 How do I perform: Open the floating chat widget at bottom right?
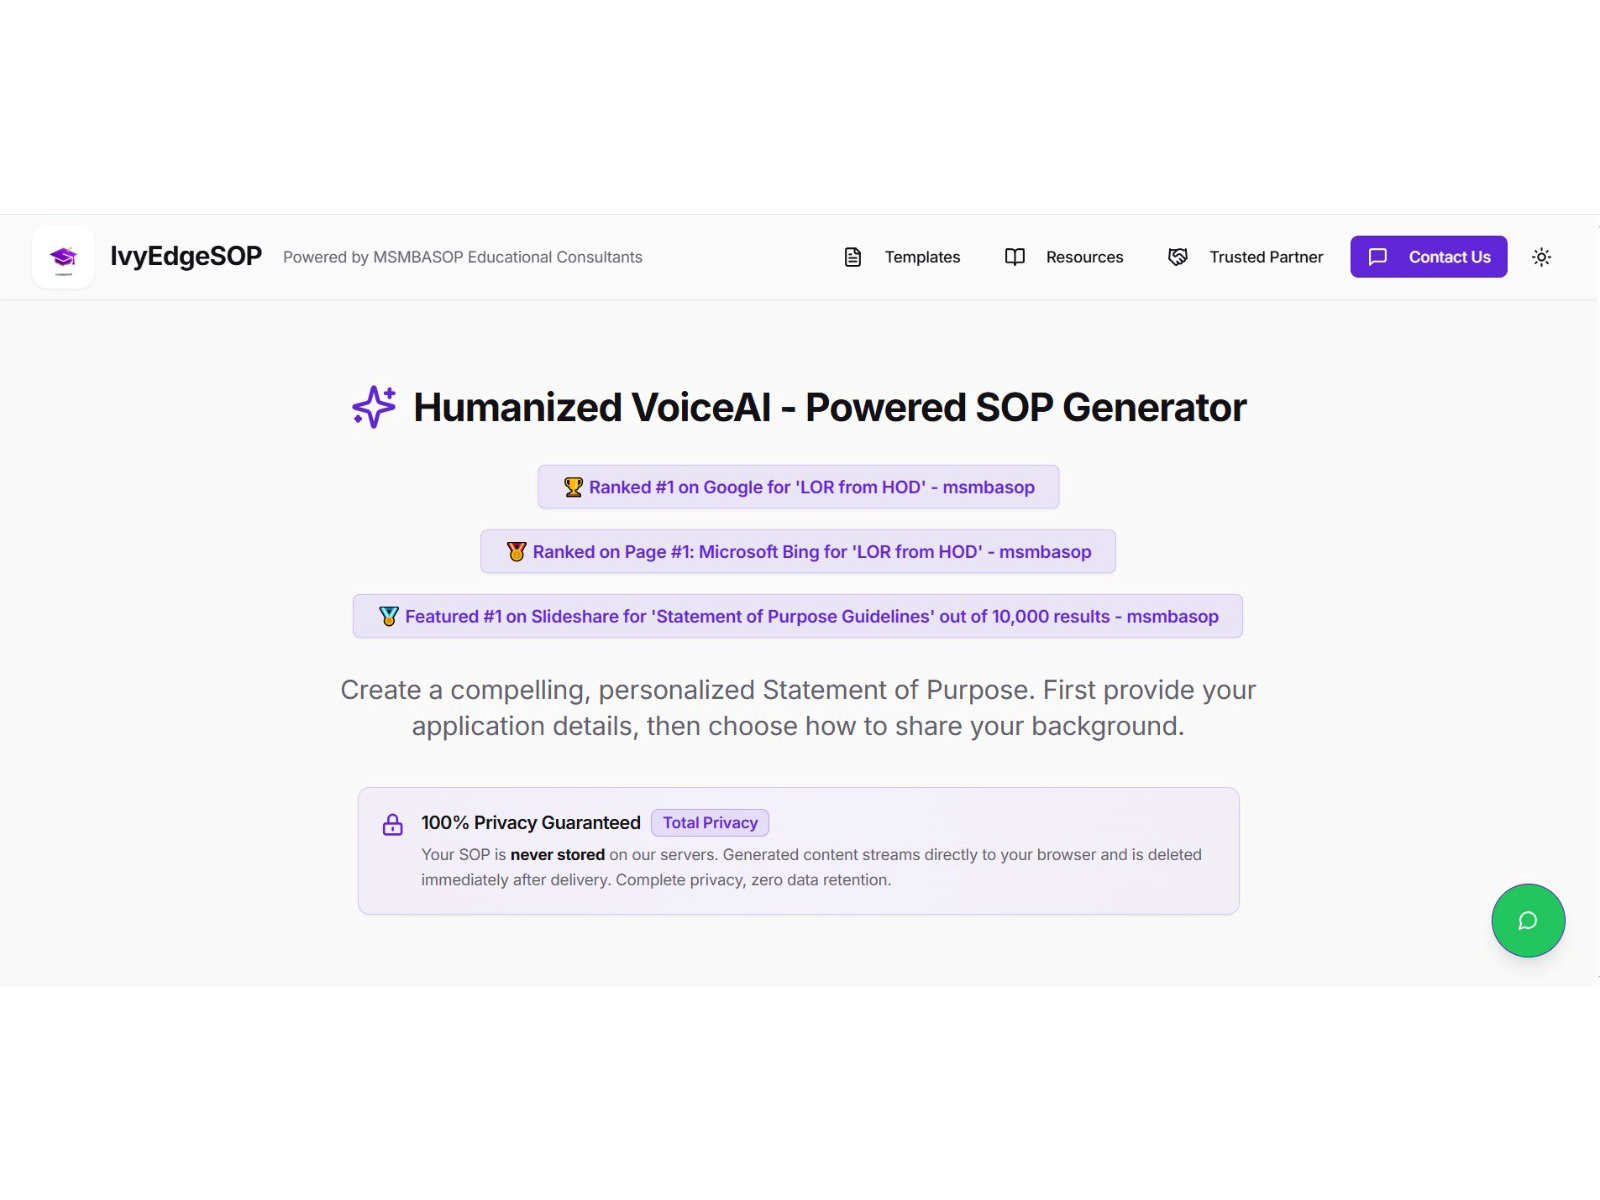(x=1528, y=920)
